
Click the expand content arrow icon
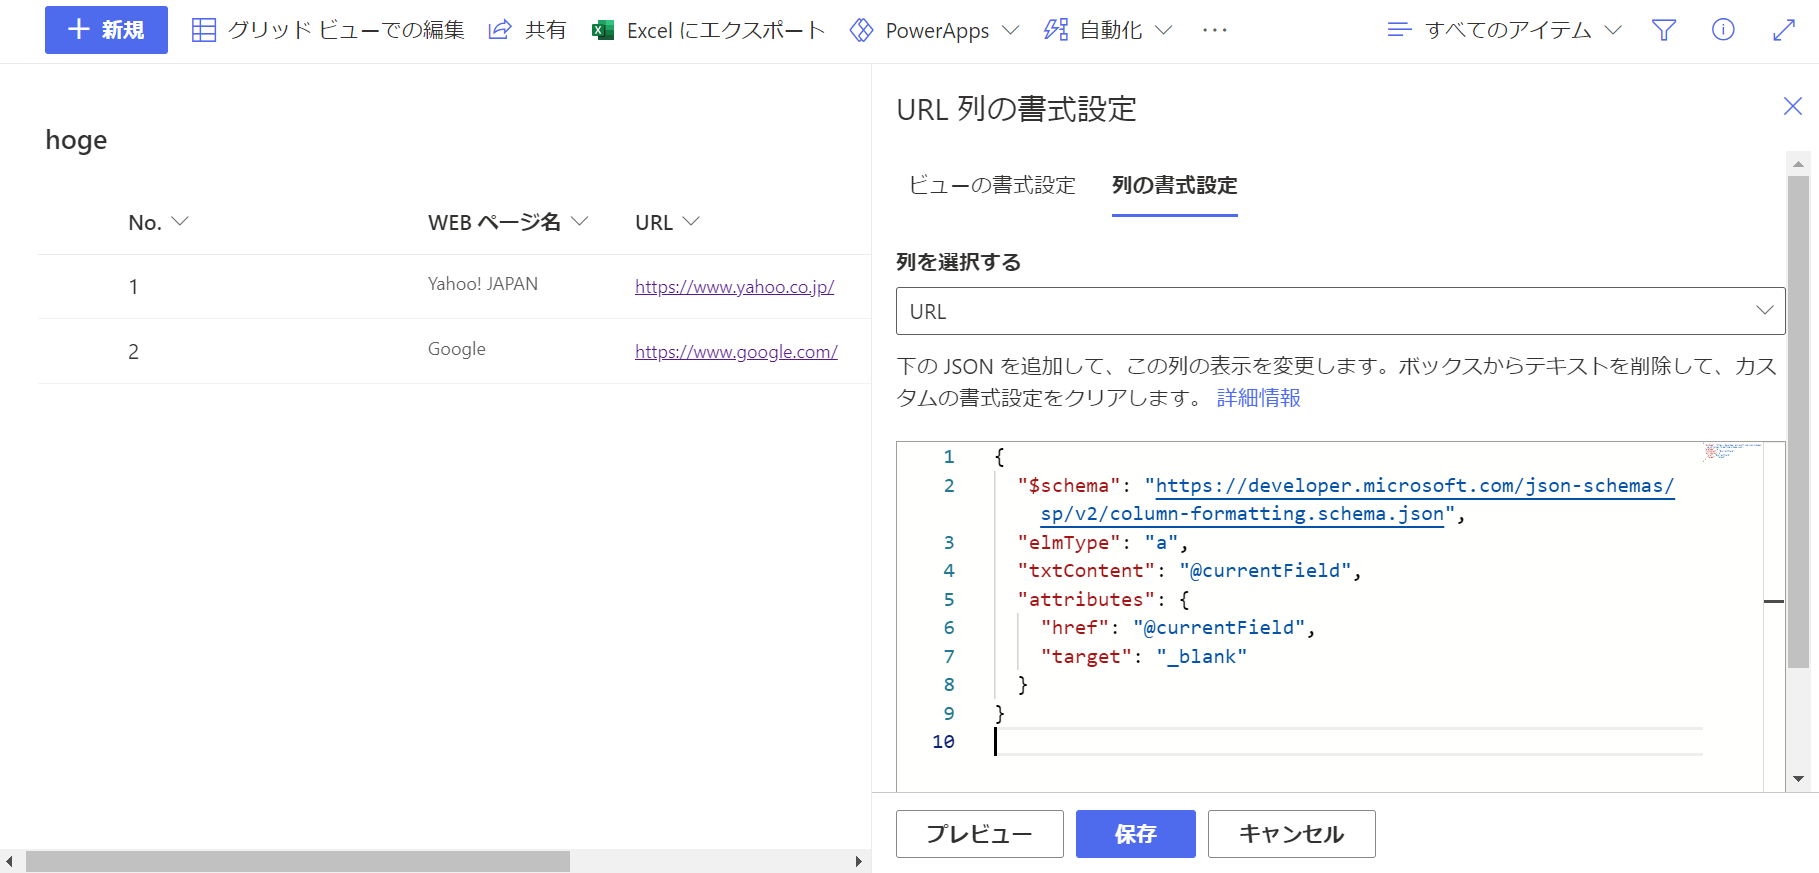(1784, 30)
